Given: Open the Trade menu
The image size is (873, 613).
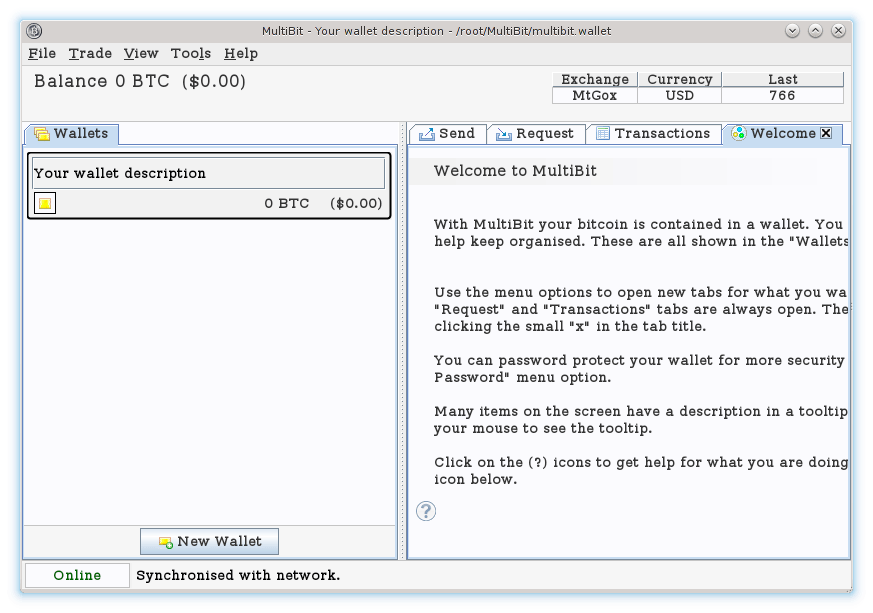Looking at the screenshot, I should (89, 53).
